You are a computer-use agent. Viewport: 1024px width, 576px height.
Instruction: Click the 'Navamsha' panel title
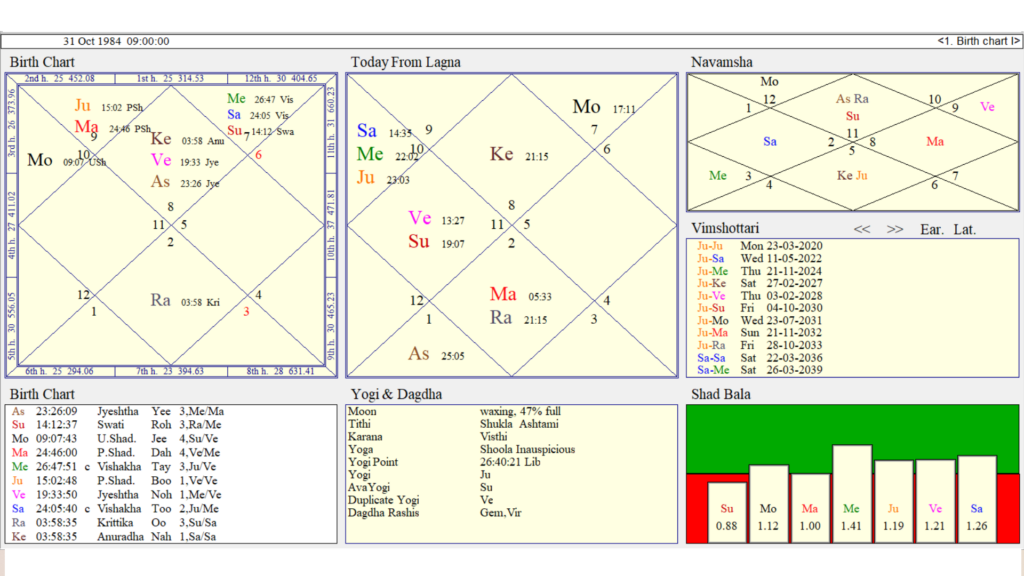[x=722, y=62]
